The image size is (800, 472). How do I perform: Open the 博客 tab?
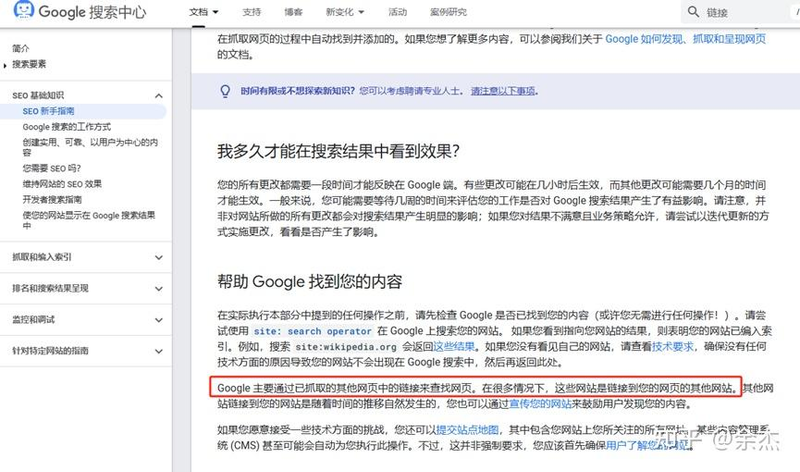pos(293,12)
